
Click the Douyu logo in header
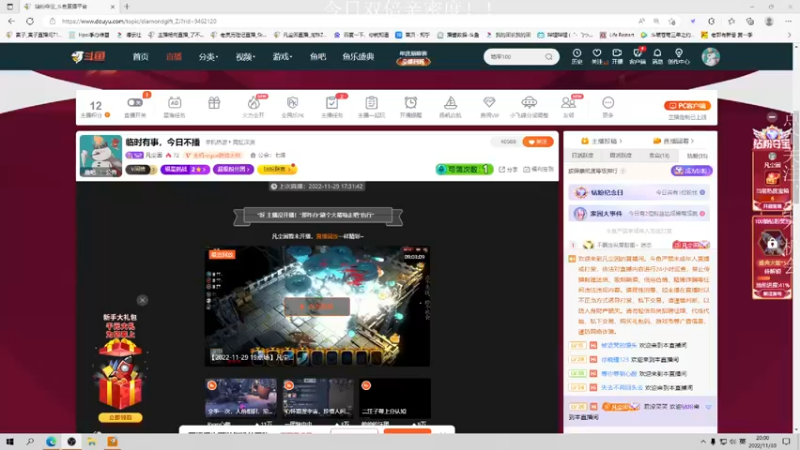[x=88, y=56]
